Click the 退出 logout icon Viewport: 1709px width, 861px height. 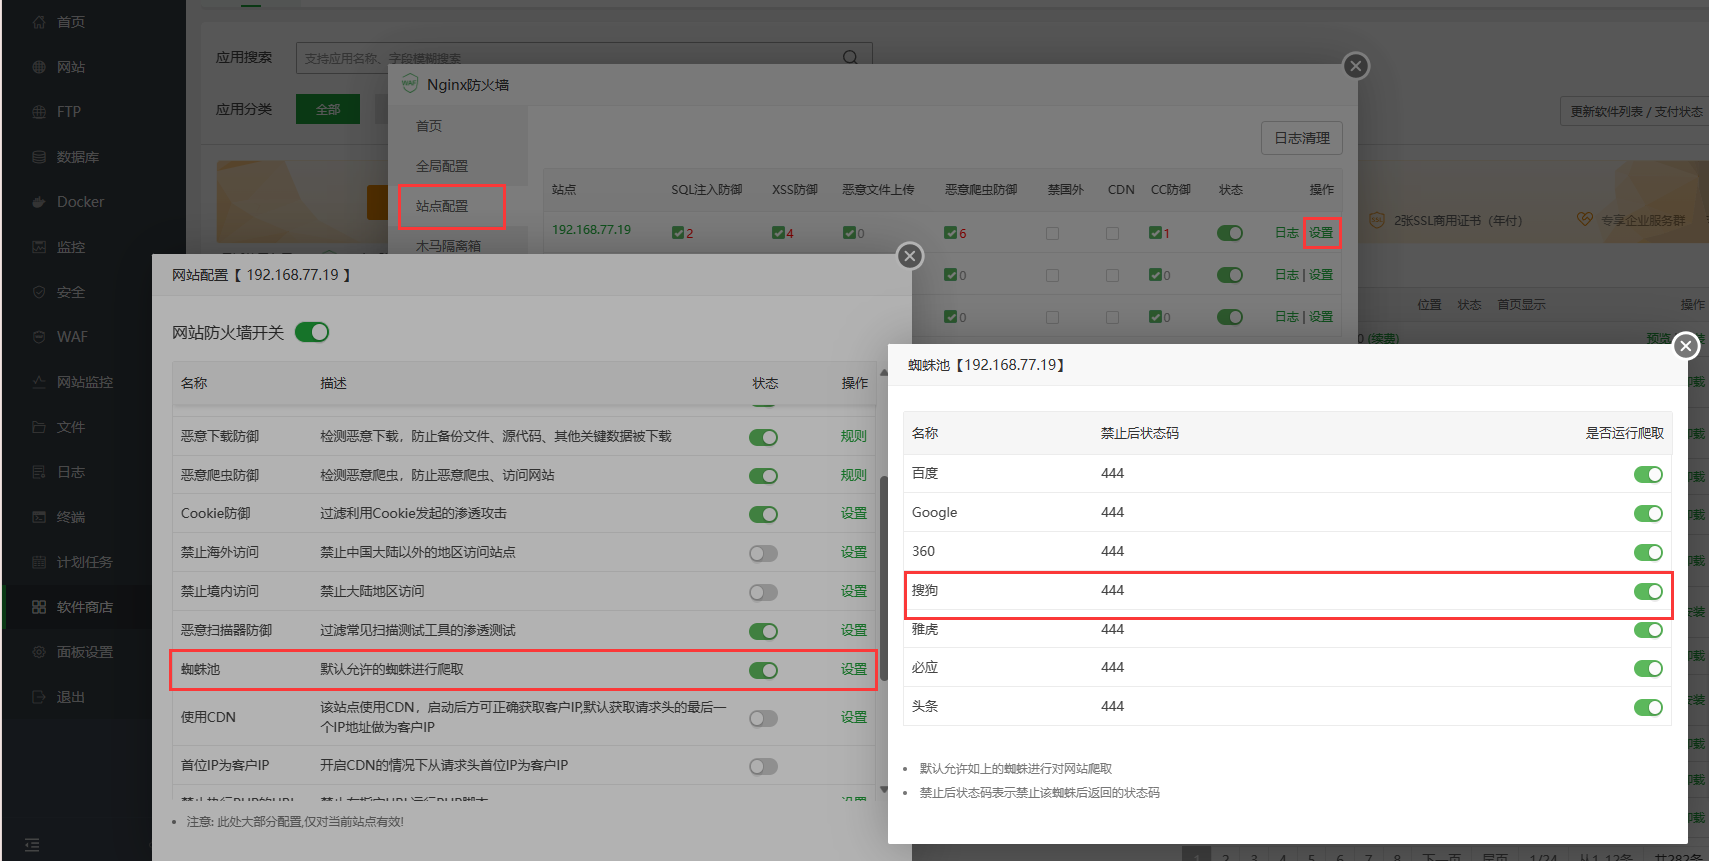click(x=39, y=697)
